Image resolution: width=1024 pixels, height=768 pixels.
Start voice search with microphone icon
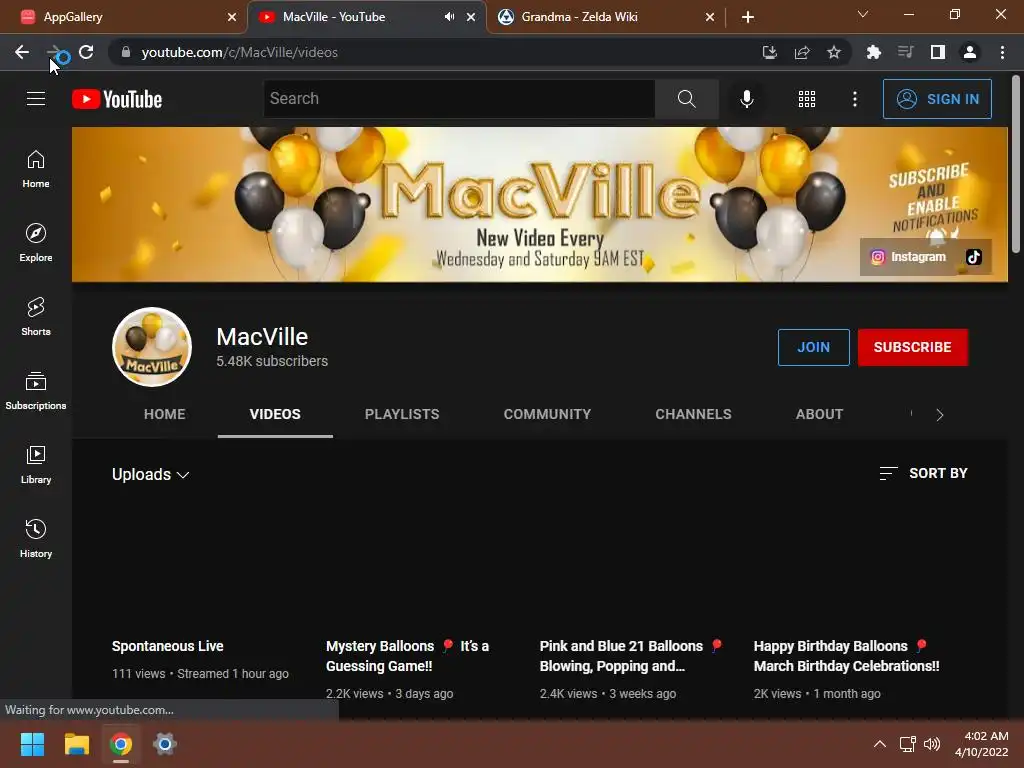pos(746,99)
